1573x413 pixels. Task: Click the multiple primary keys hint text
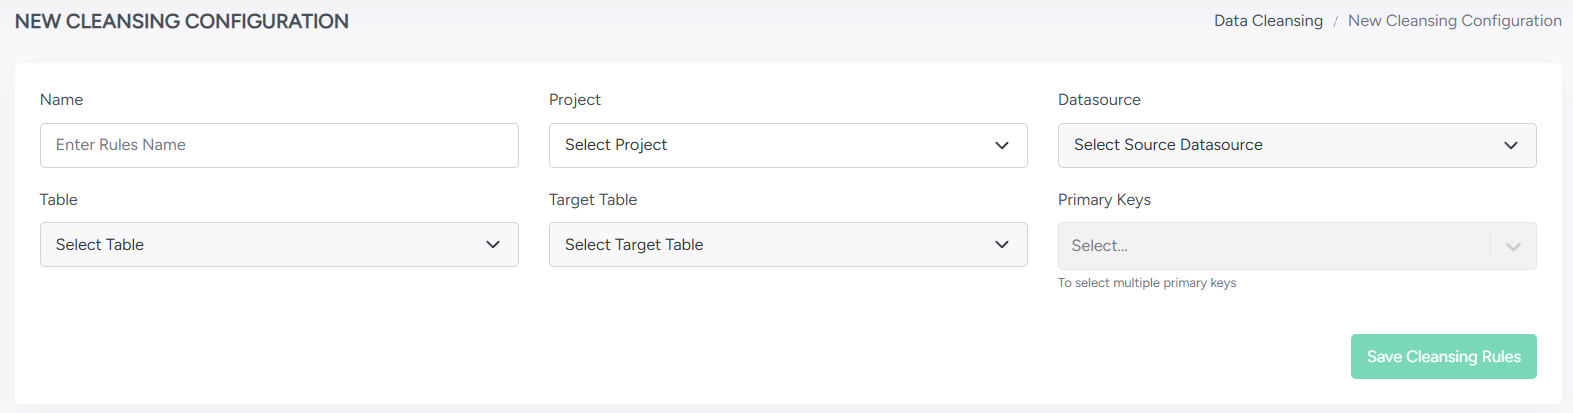click(x=1147, y=283)
